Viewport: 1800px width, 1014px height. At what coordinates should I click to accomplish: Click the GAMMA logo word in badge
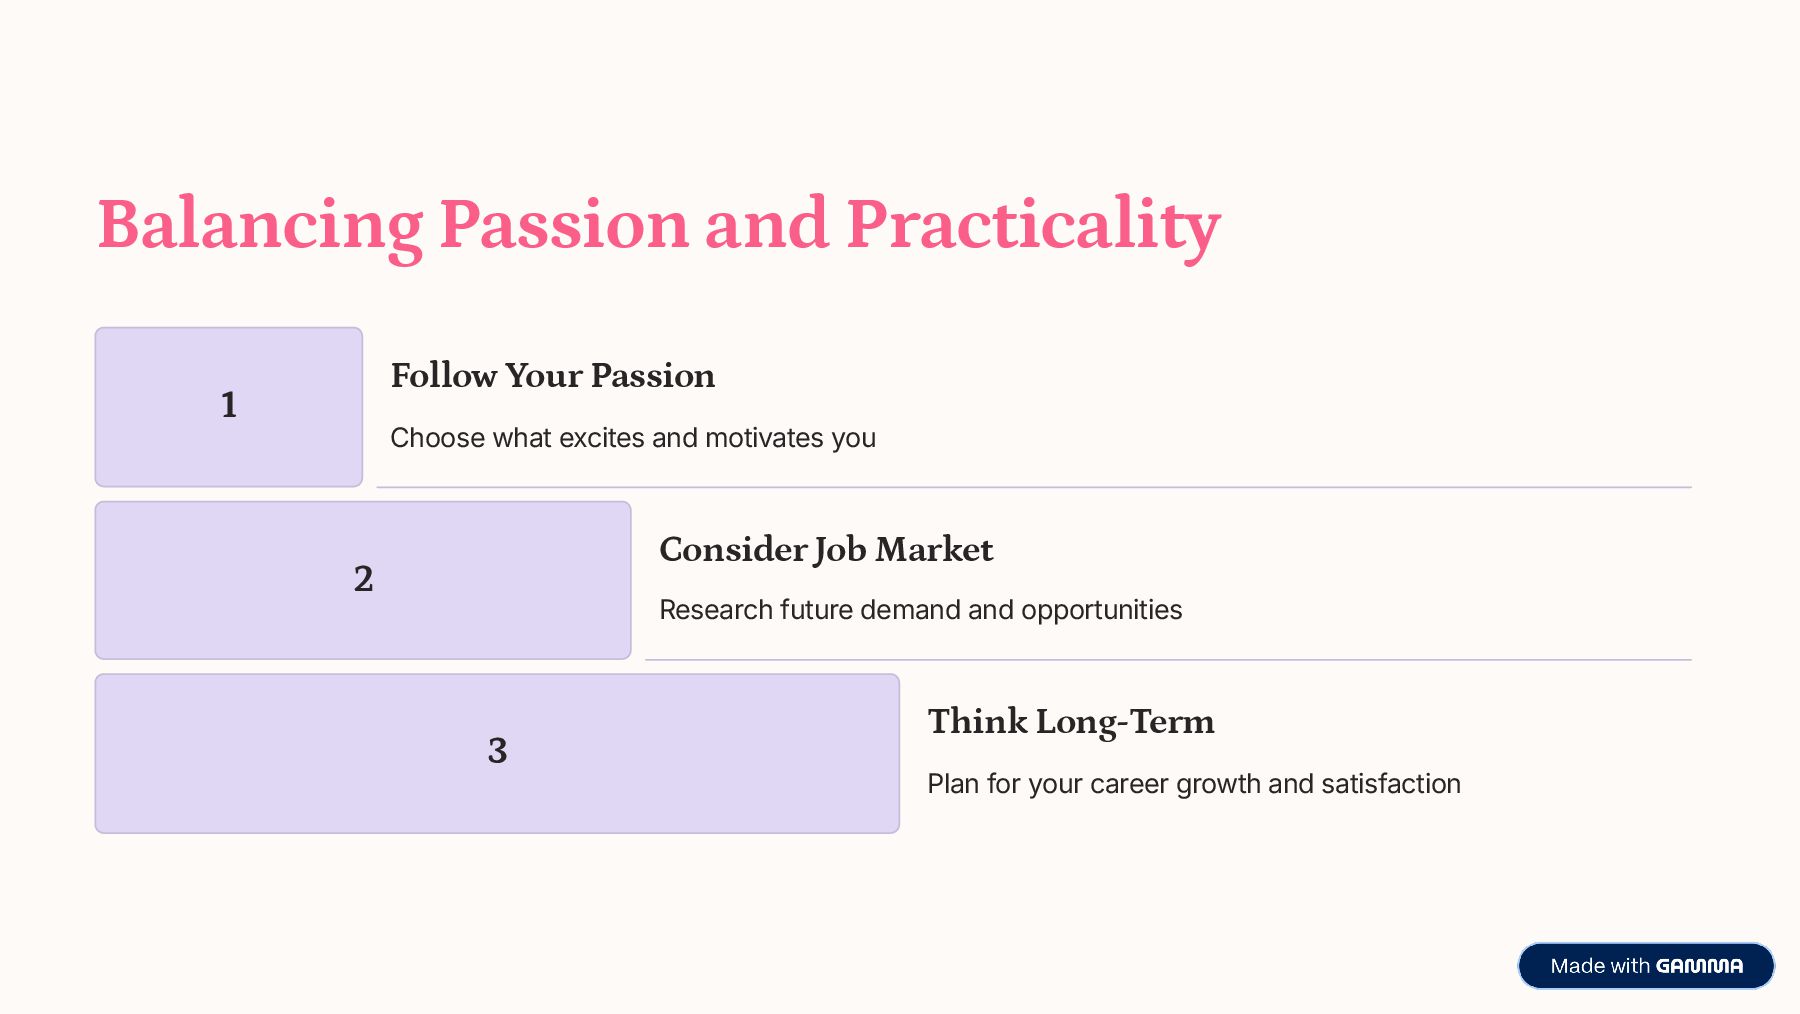point(1699,966)
